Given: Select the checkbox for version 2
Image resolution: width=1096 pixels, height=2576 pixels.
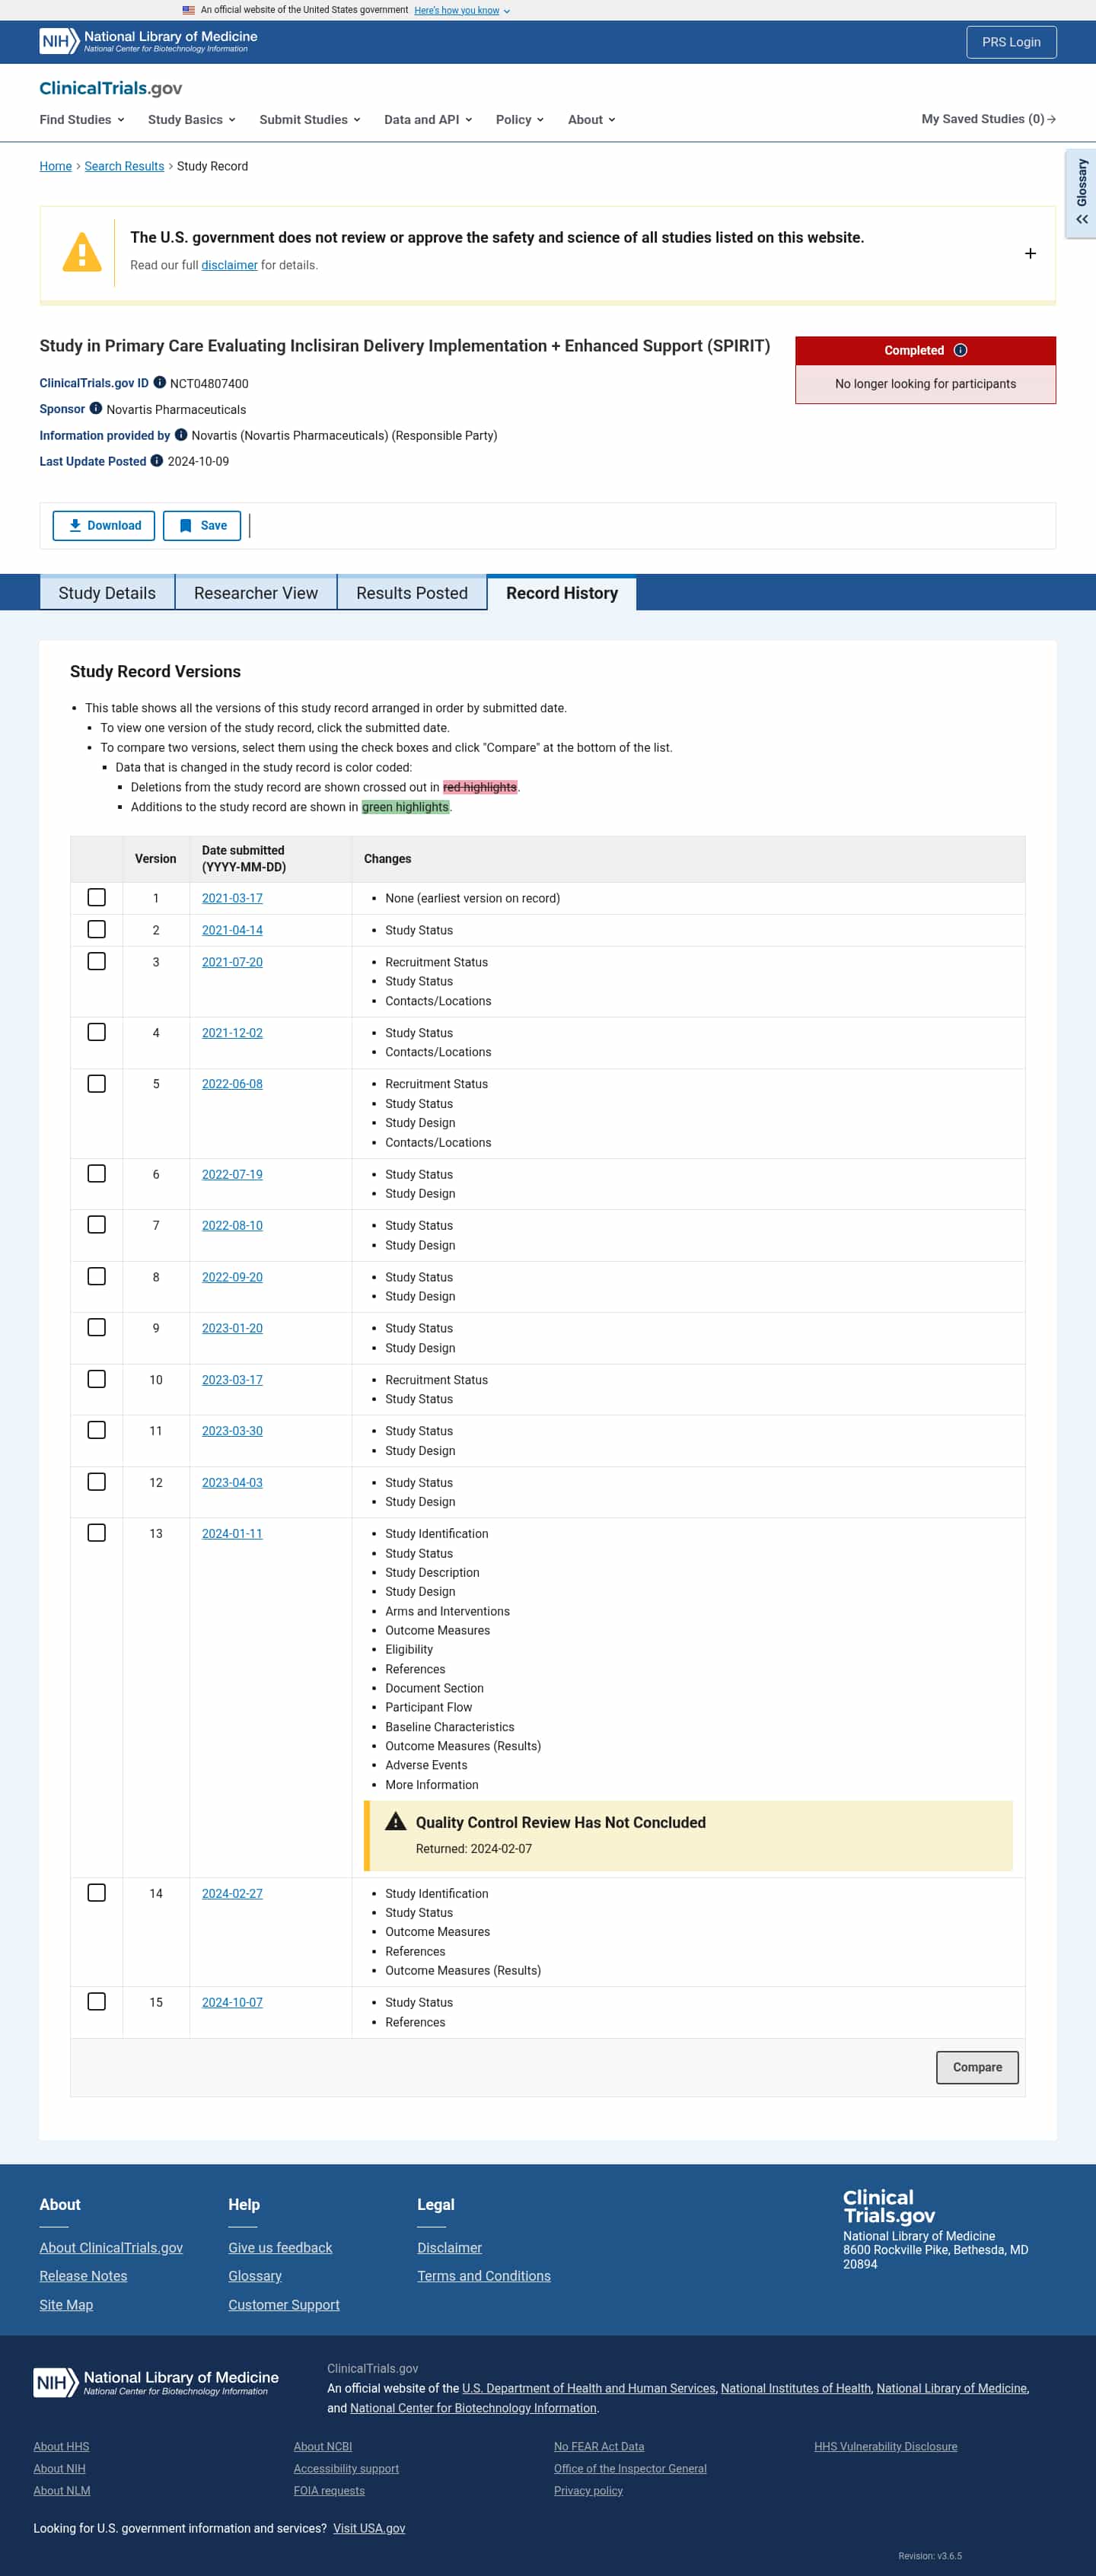Looking at the screenshot, I should point(97,929).
